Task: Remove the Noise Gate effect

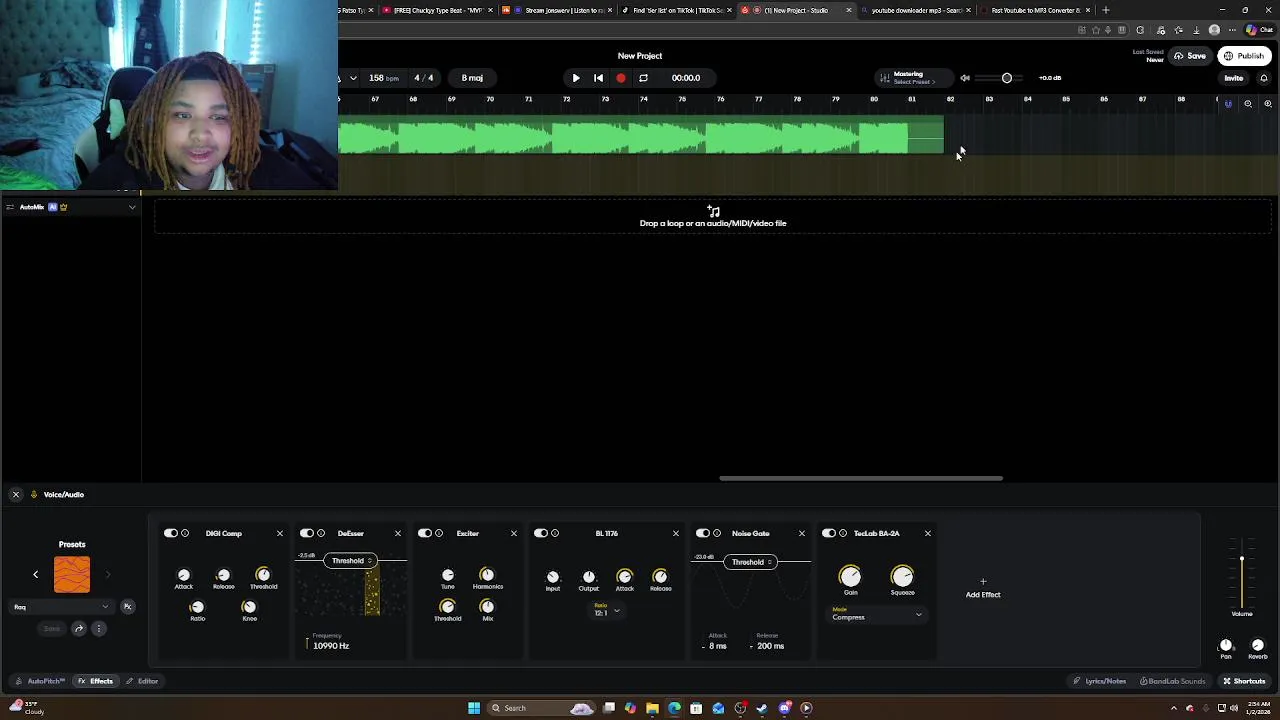Action: coord(802,534)
